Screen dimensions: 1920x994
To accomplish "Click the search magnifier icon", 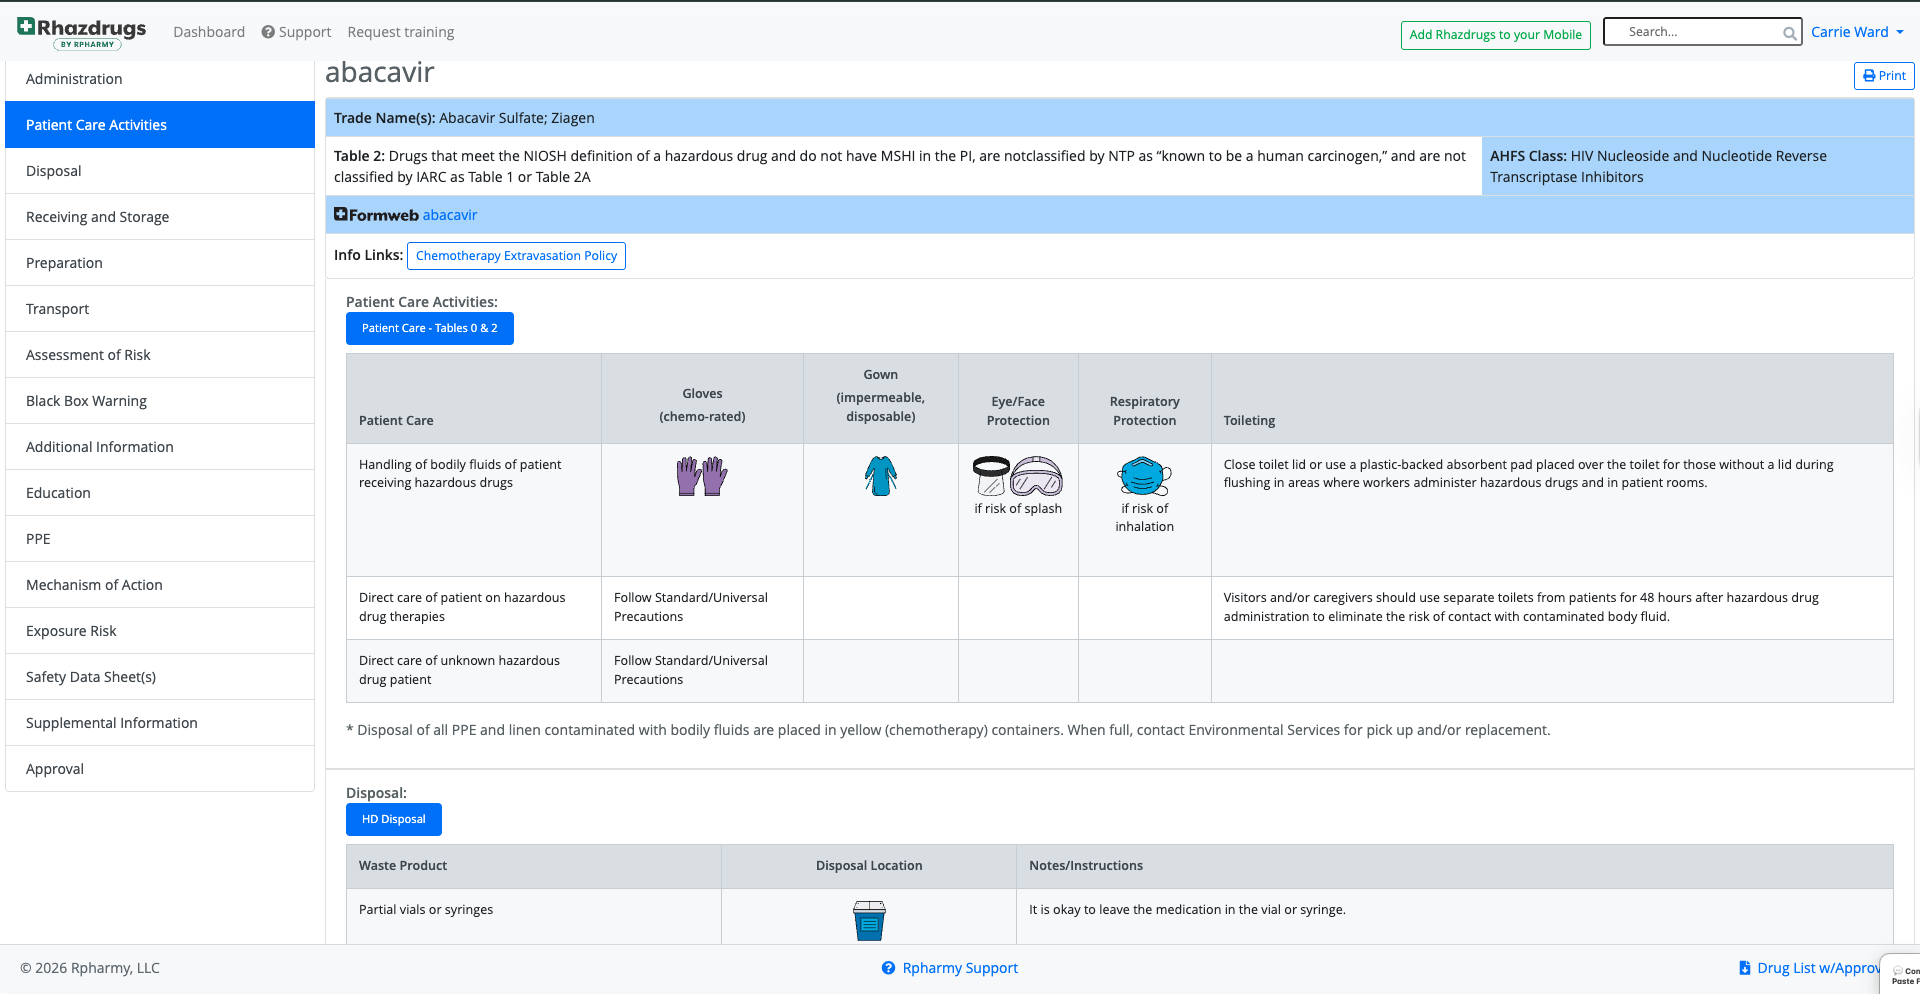I will click(1789, 33).
